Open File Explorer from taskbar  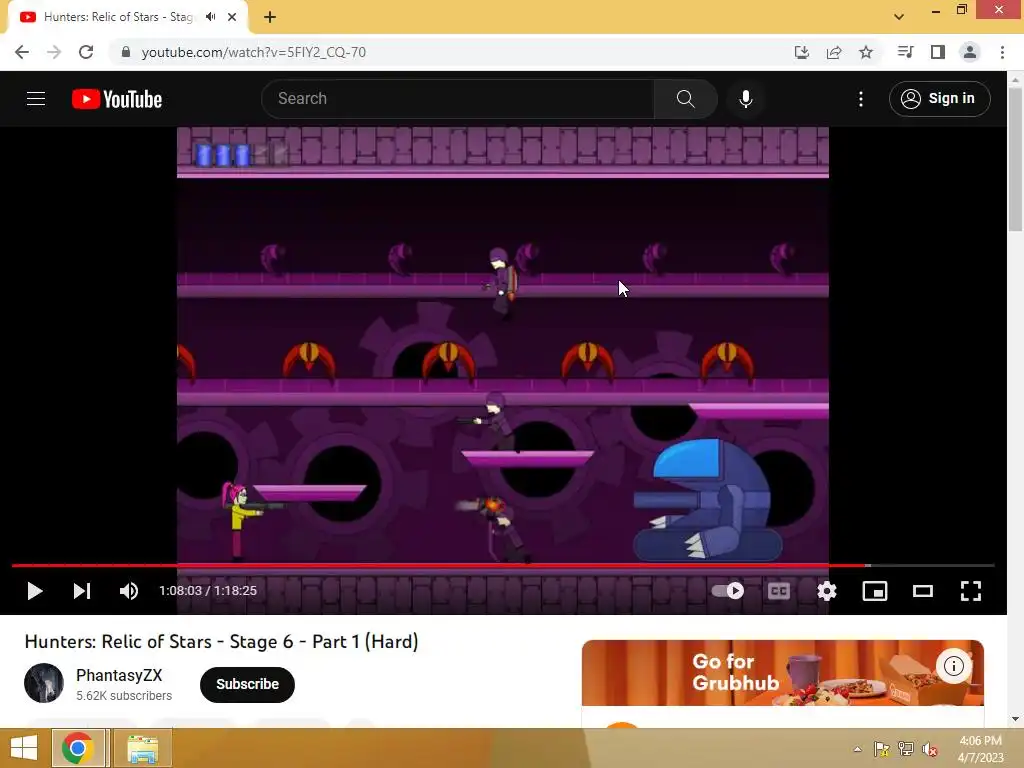click(143, 748)
